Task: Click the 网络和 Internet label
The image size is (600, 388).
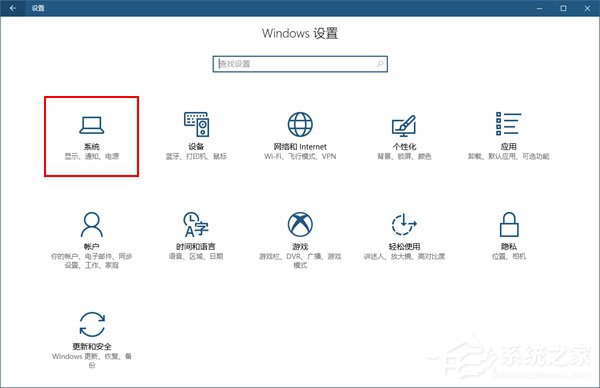Action: tap(300, 147)
